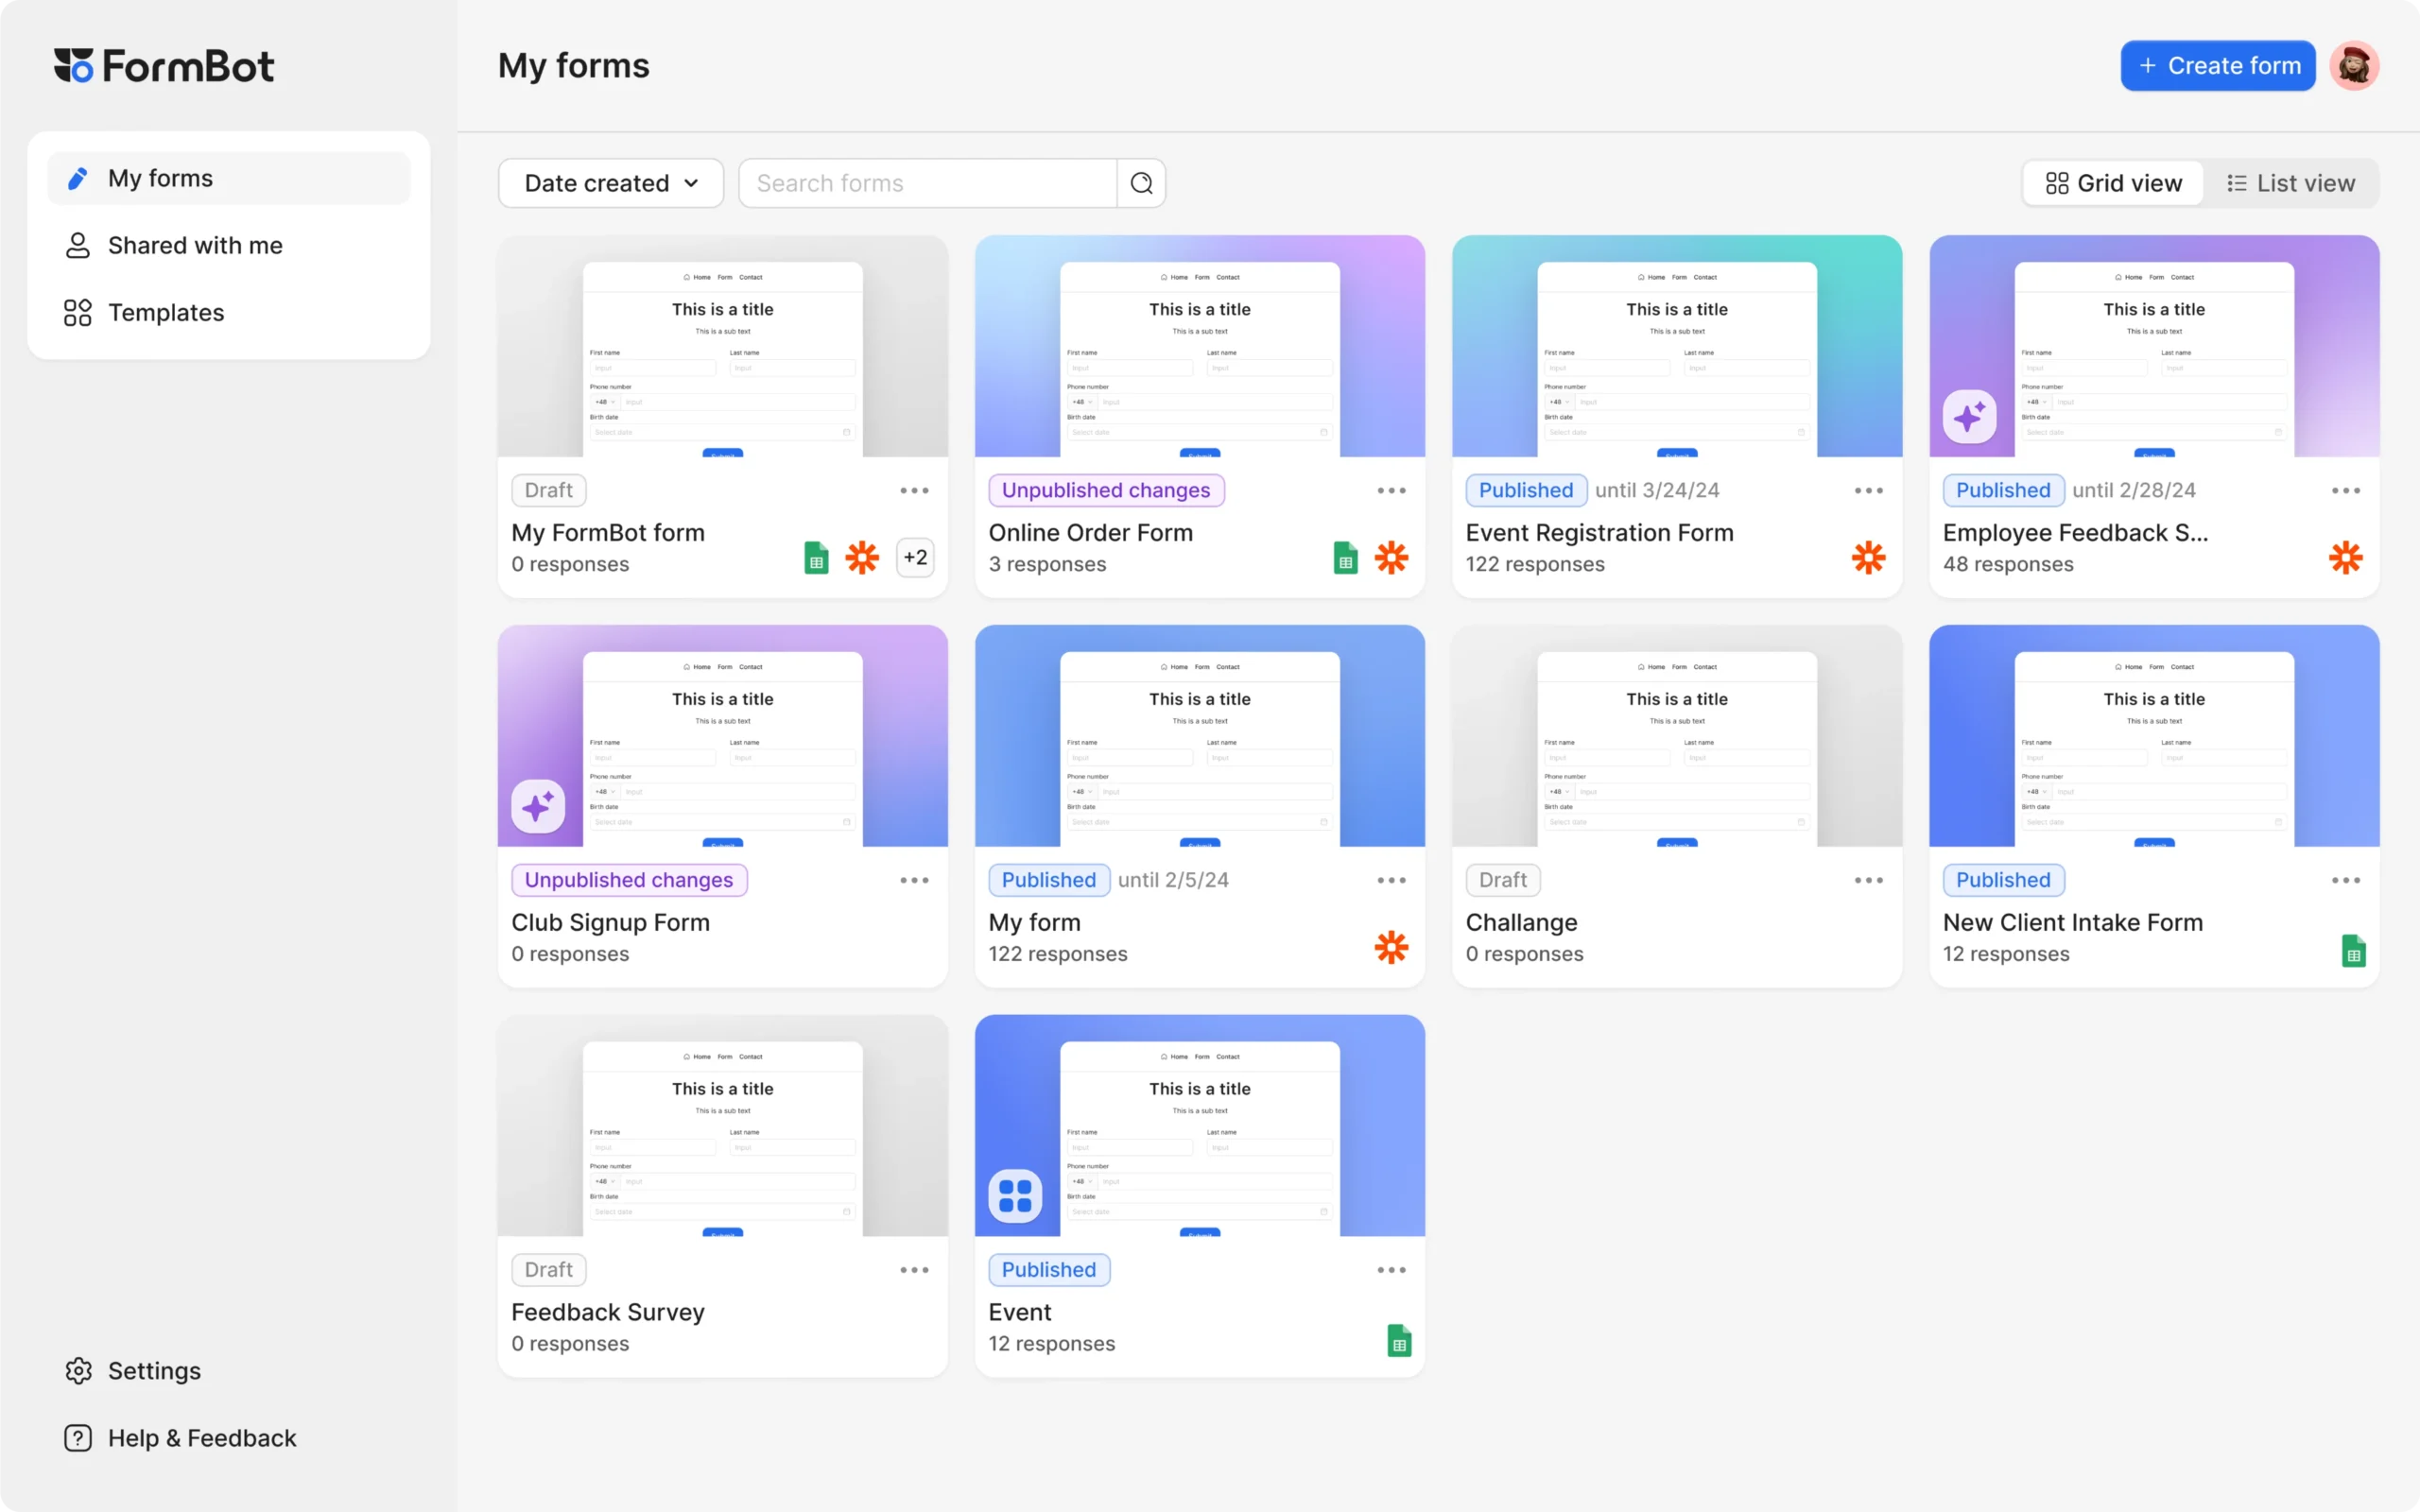Open Shared with me section
Image resolution: width=2420 pixels, height=1512 pixels.
229,245
